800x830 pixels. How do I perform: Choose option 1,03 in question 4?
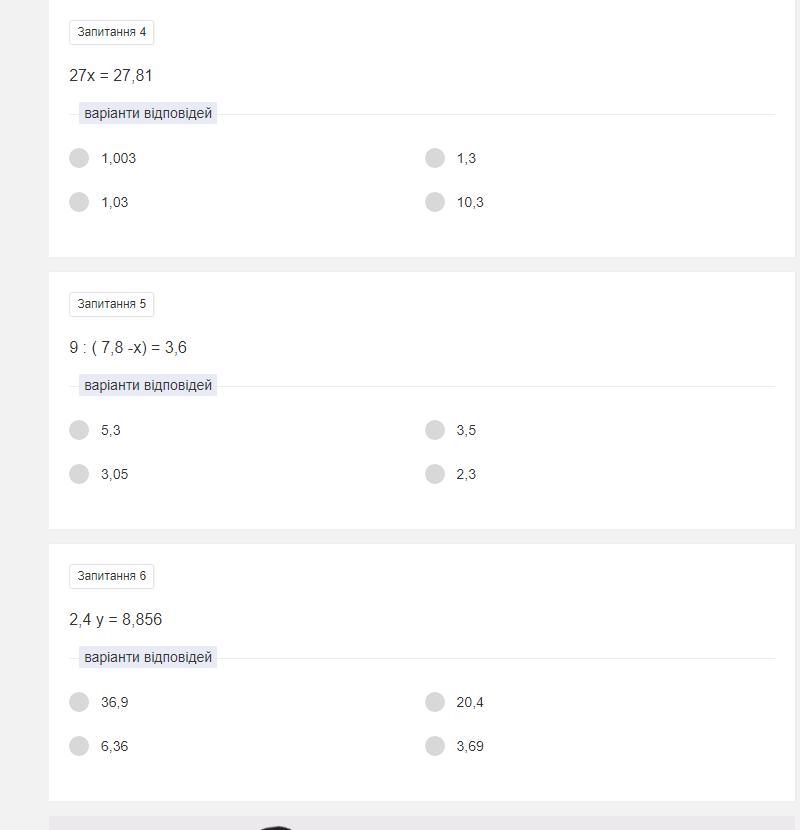[x=79, y=202]
